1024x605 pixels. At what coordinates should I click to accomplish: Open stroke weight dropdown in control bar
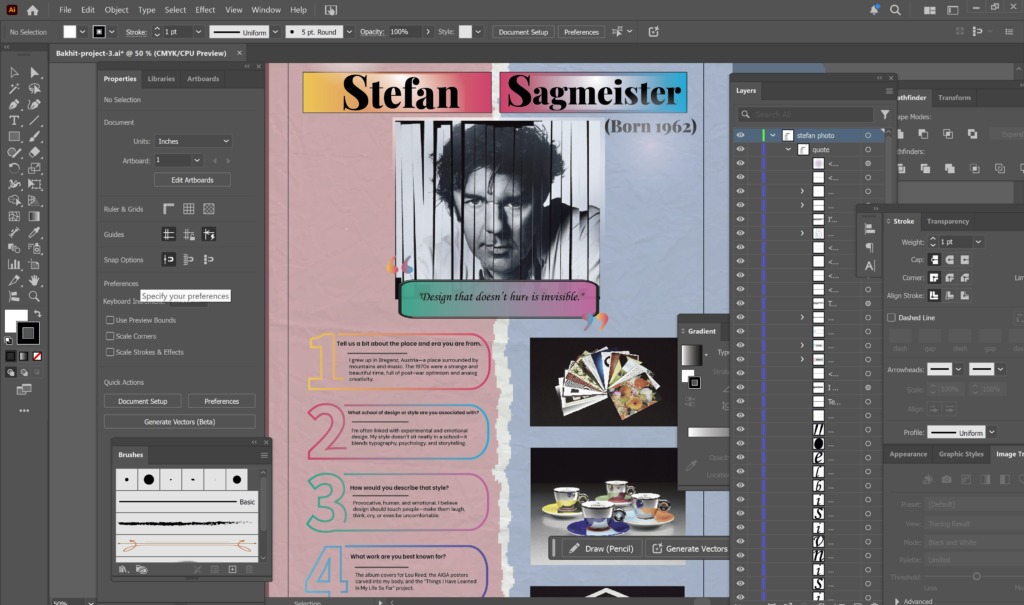198,31
